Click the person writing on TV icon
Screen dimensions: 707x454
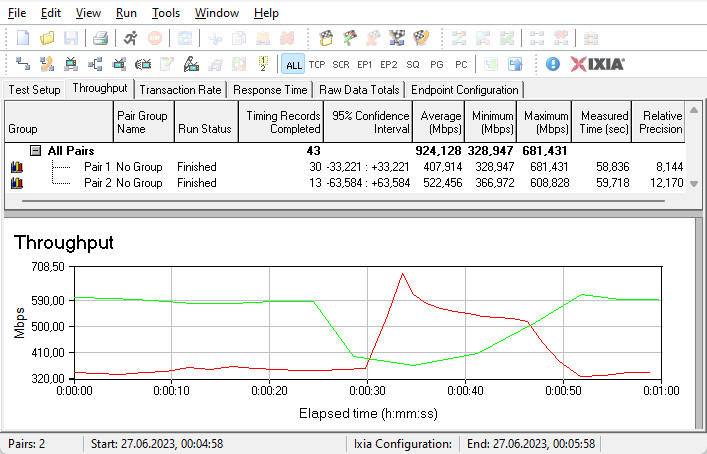point(191,64)
